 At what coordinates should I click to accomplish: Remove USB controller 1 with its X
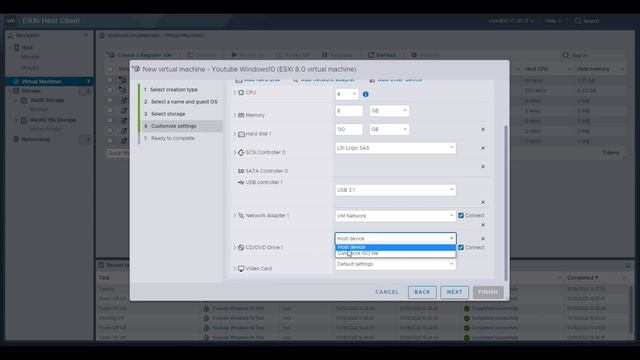point(483,202)
